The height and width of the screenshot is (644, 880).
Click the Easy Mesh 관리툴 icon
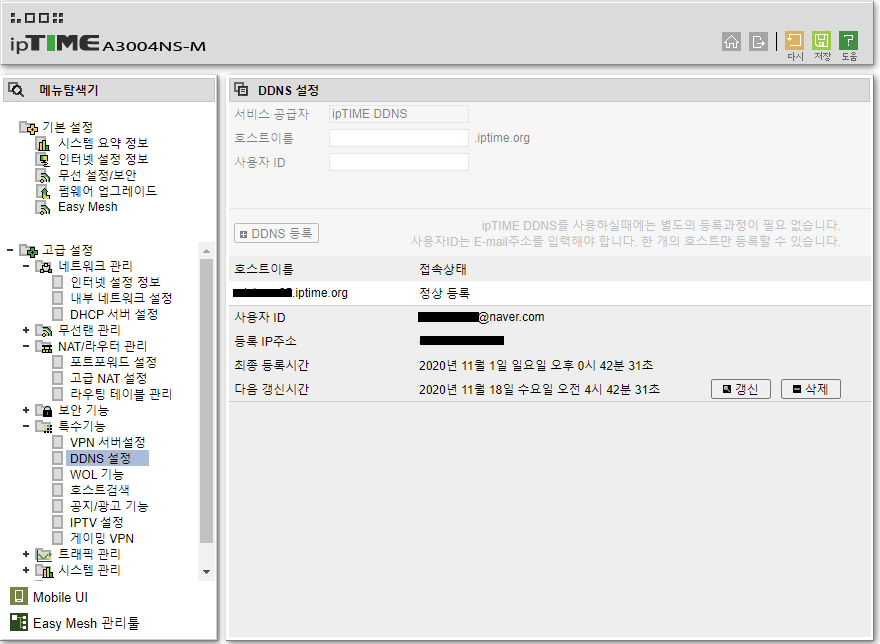(19, 622)
